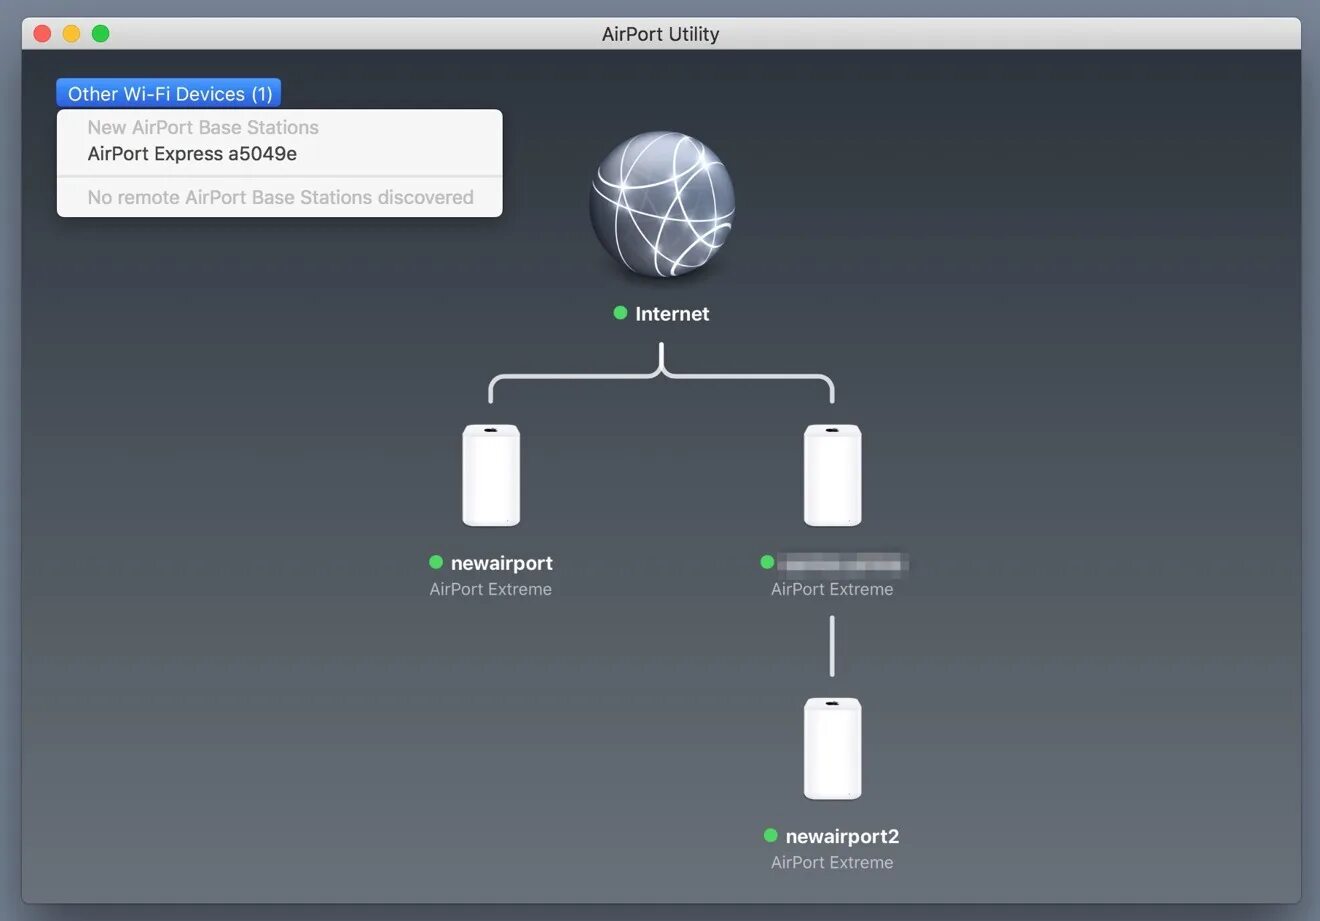The image size is (1320, 921).
Task: Click the green status dot beside Internet
Action: (x=620, y=313)
